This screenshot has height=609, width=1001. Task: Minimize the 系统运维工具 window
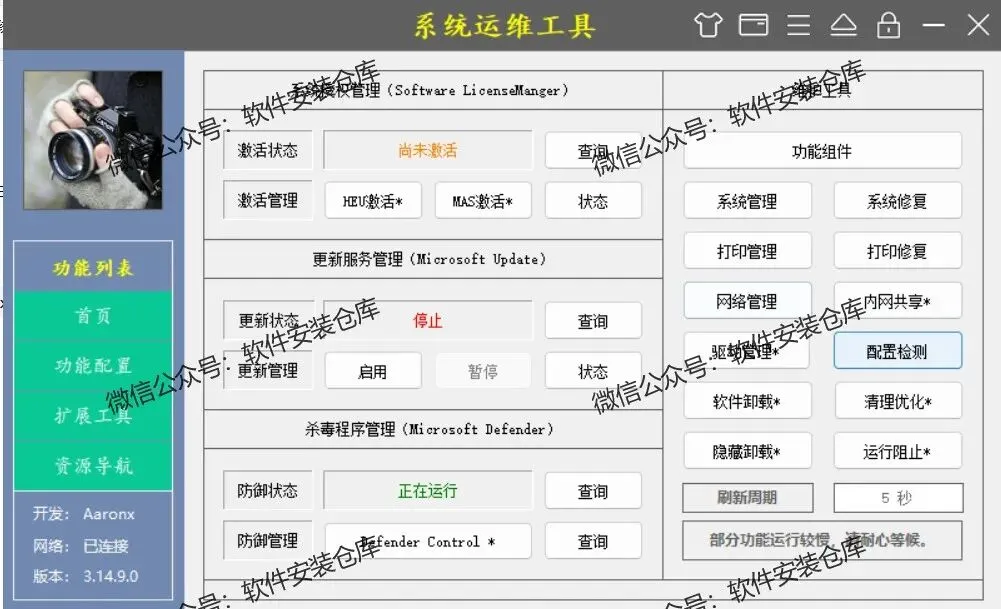point(933,25)
